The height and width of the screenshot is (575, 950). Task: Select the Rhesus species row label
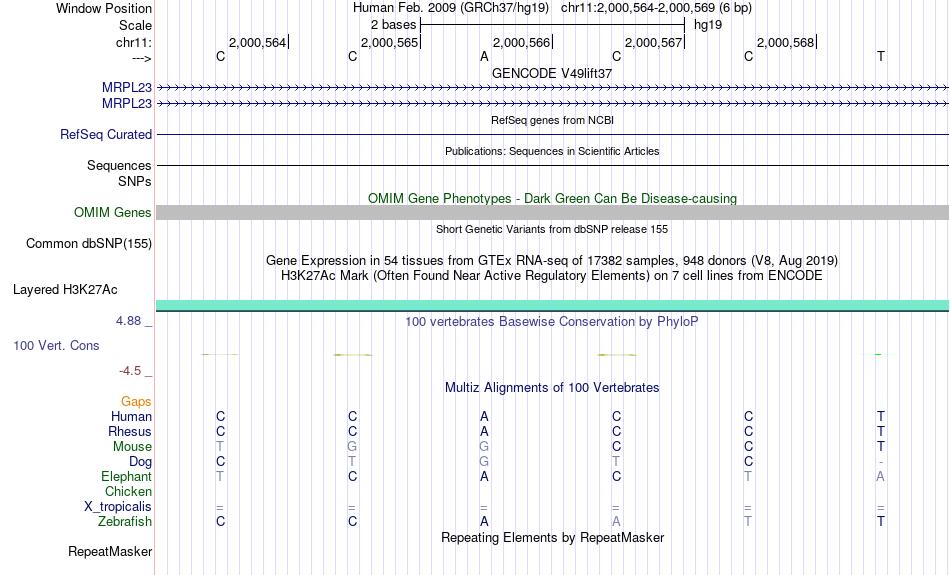[130, 431]
